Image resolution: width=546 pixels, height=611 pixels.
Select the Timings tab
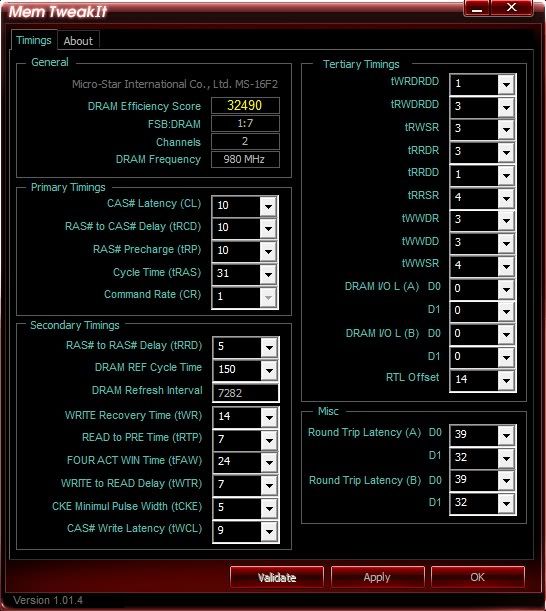34,40
